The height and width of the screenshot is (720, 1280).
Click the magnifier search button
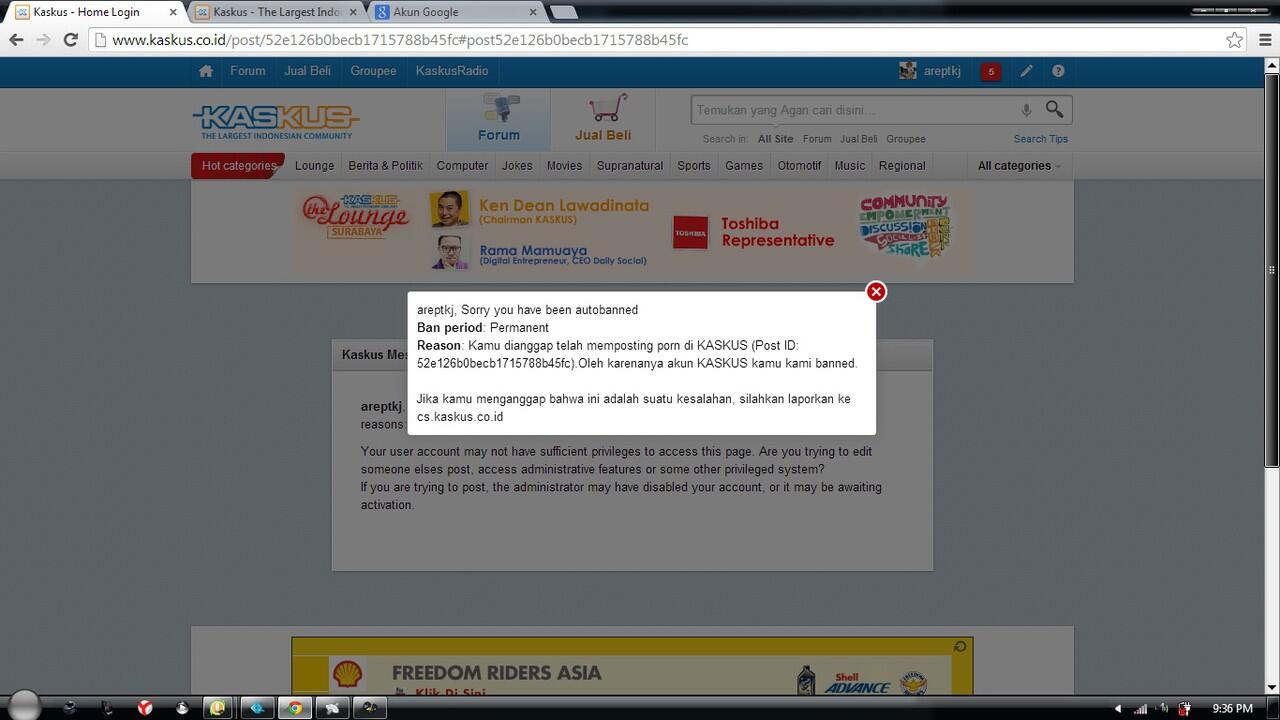[1055, 109]
